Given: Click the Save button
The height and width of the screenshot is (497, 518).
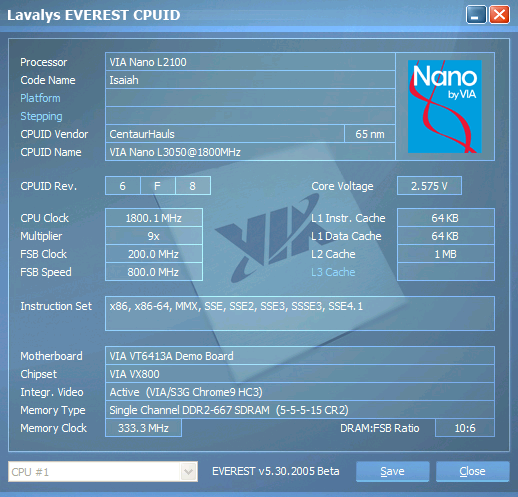Looking at the screenshot, I should (x=392, y=471).
